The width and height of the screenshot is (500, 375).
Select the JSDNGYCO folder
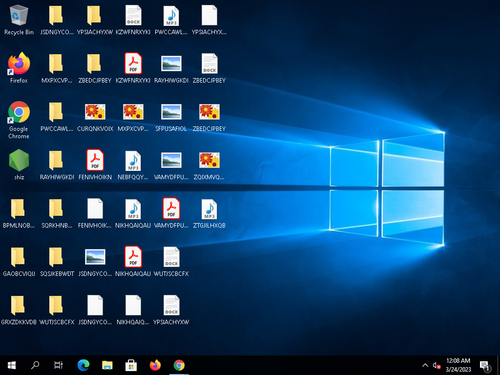(57, 19)
